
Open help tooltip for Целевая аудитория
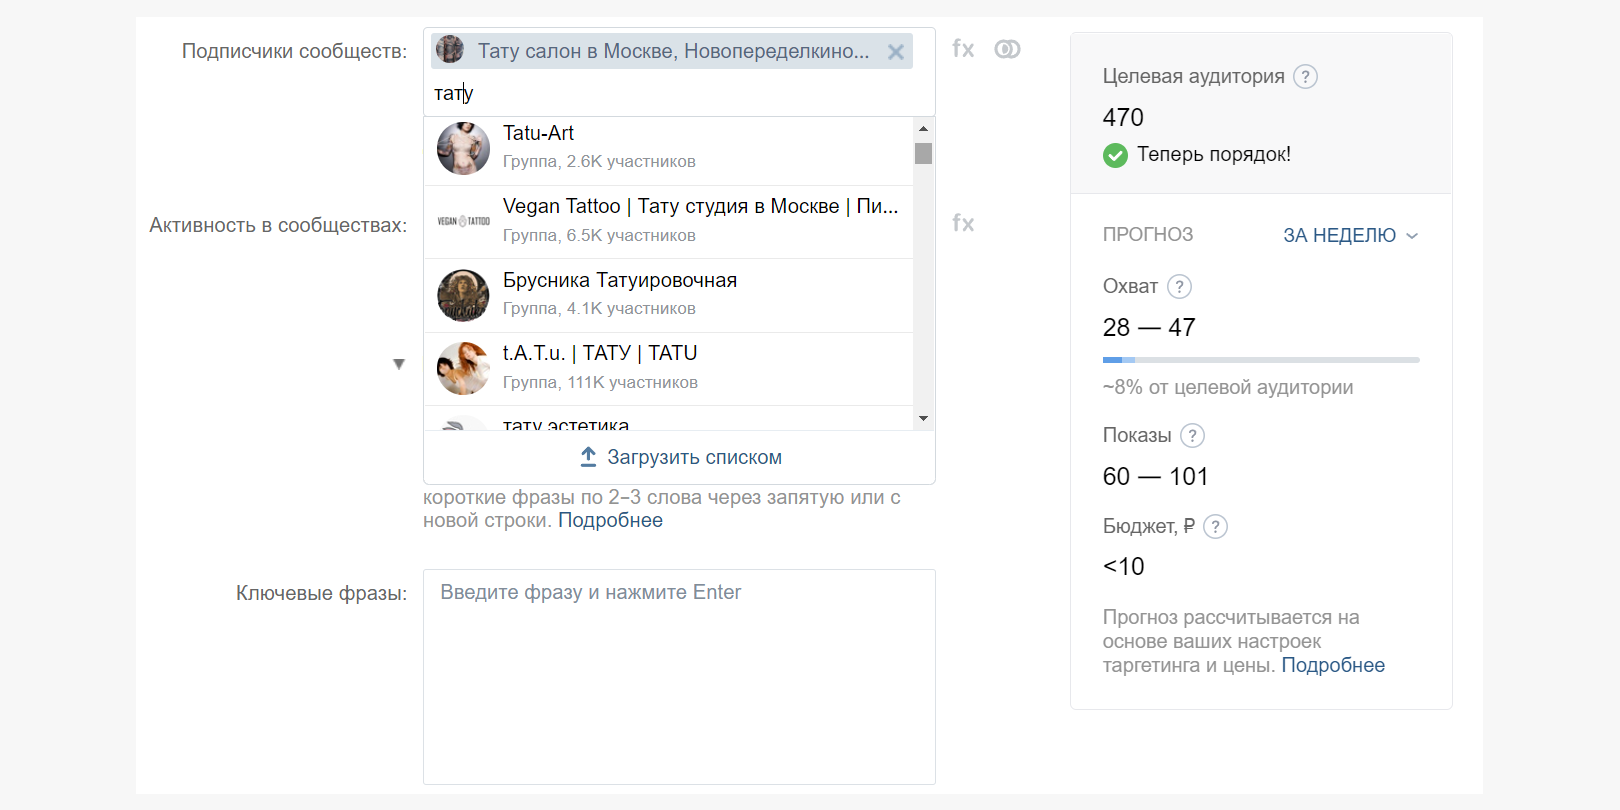pyautogui.click(x=1305, y=77)
